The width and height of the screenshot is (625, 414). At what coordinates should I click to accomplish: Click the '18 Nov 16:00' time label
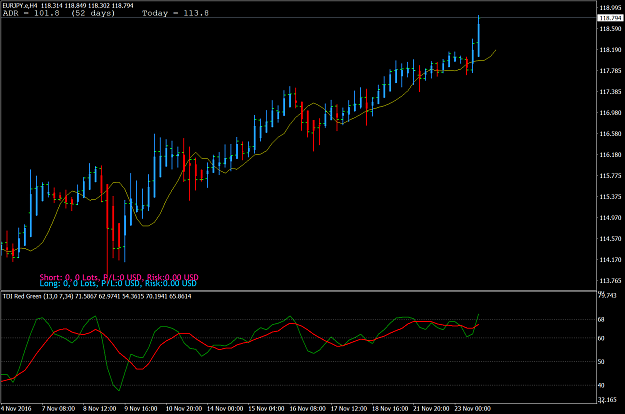click(x=390, y=409)
